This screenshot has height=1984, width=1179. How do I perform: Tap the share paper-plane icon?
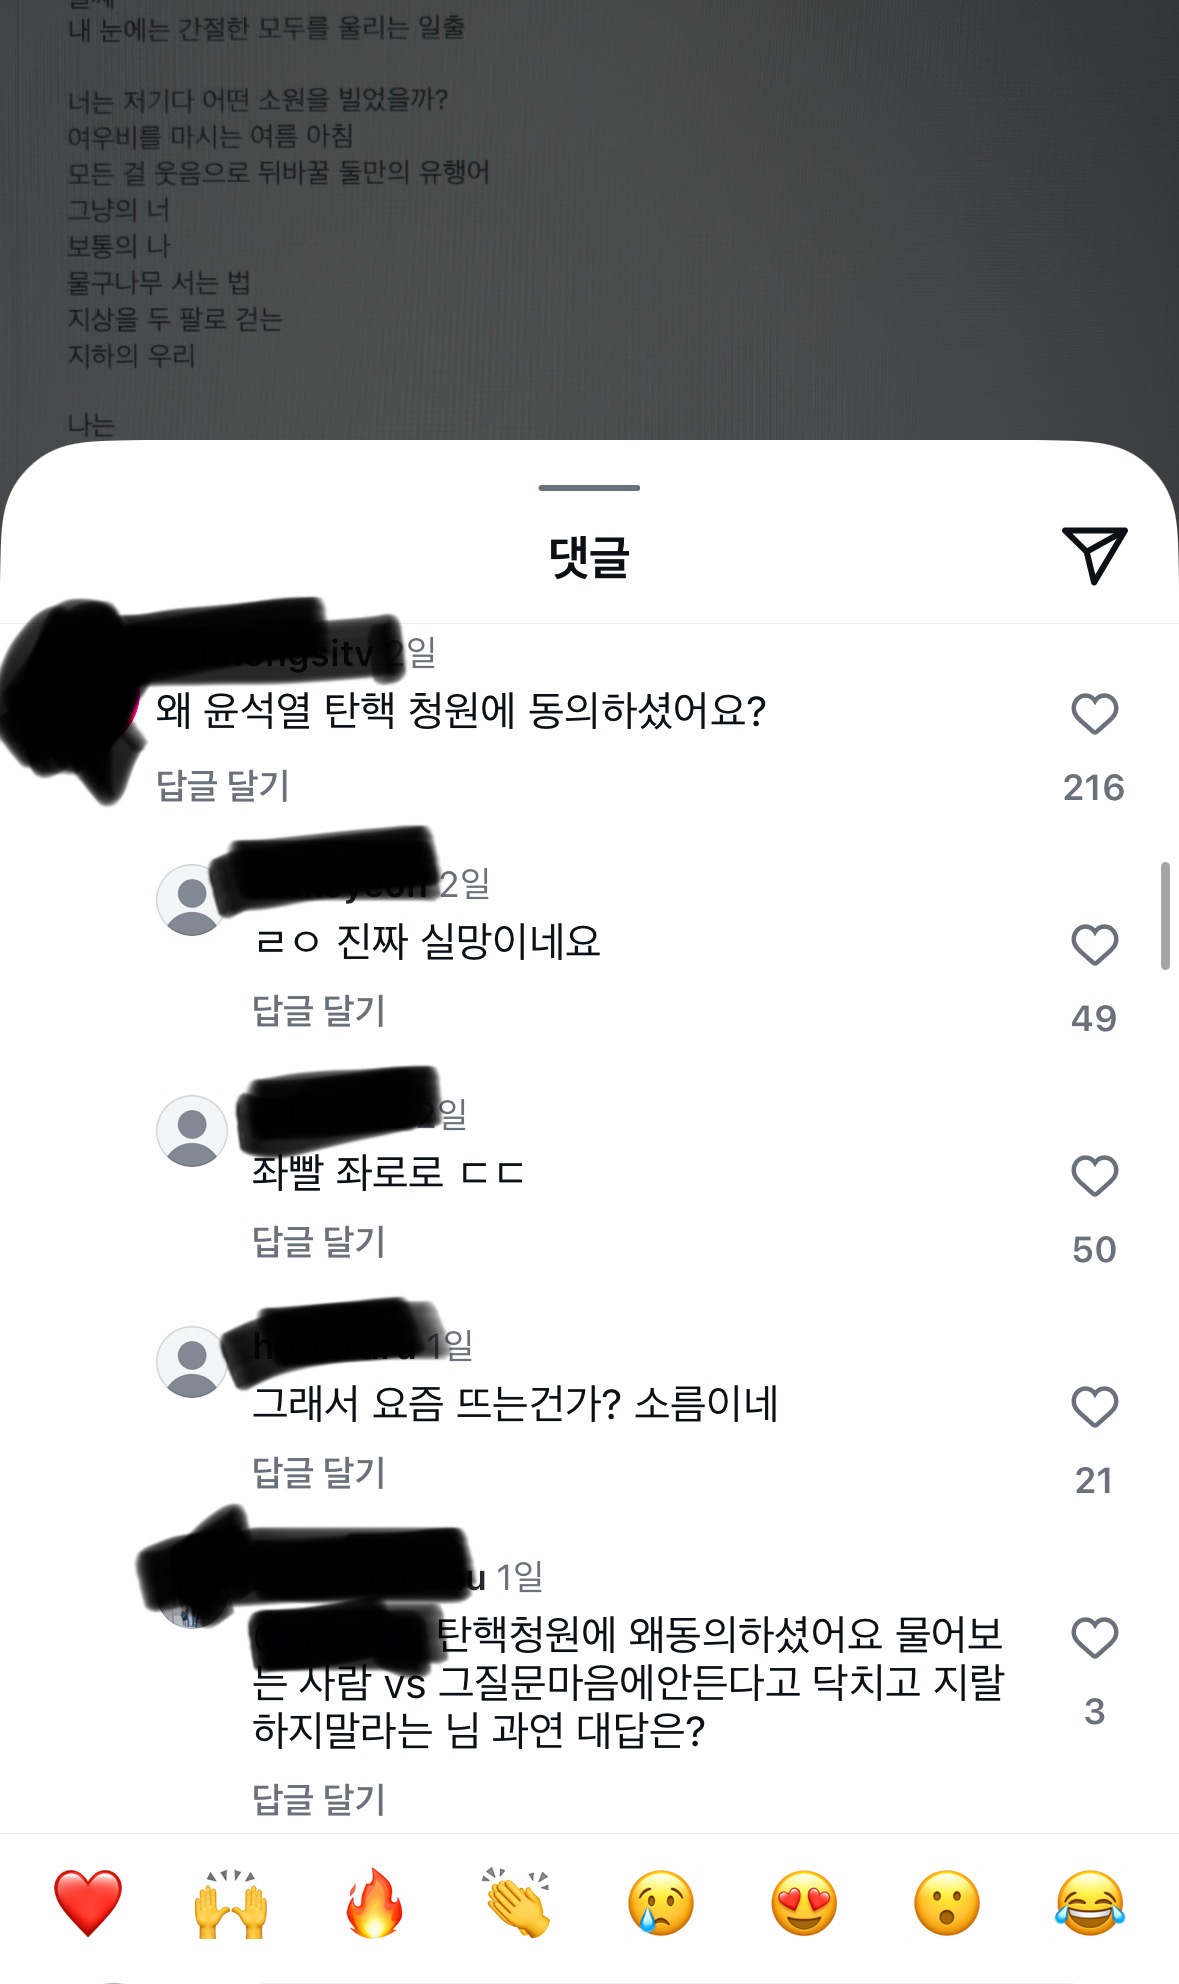(x=1095, y=555)
